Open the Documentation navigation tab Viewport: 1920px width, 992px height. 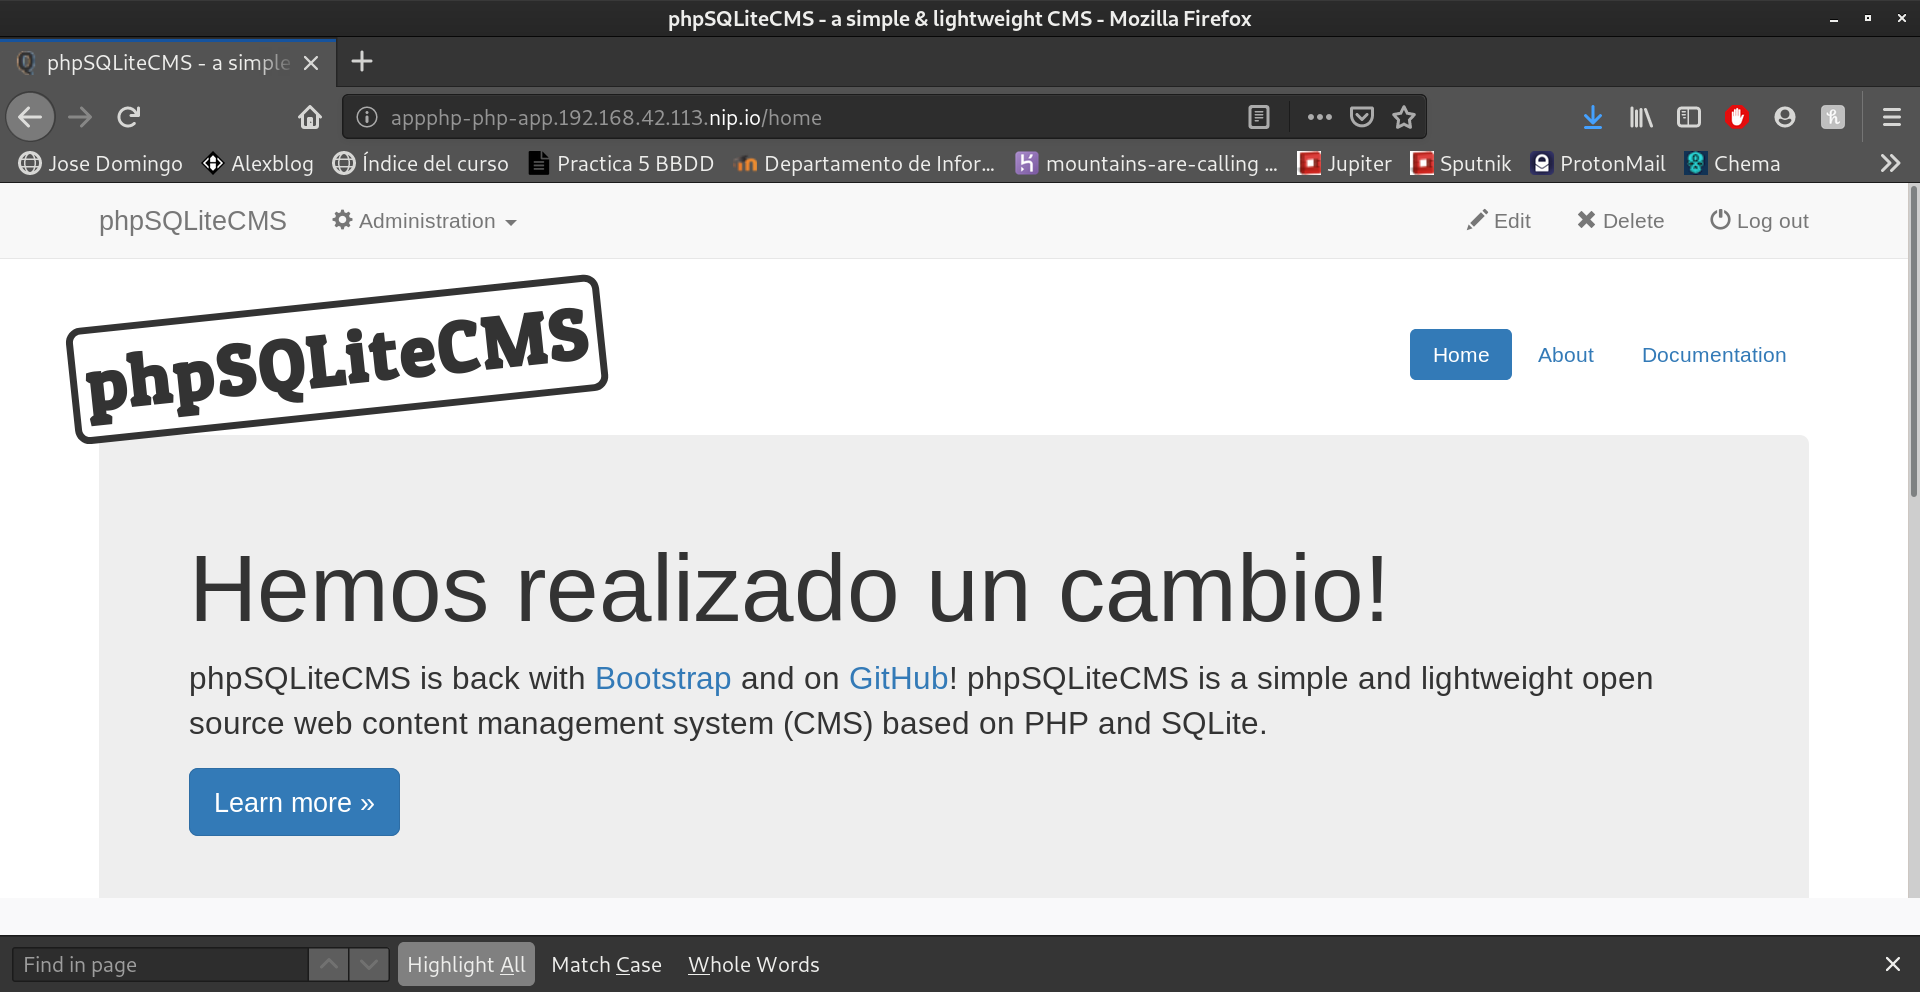tap(1713, 355)
